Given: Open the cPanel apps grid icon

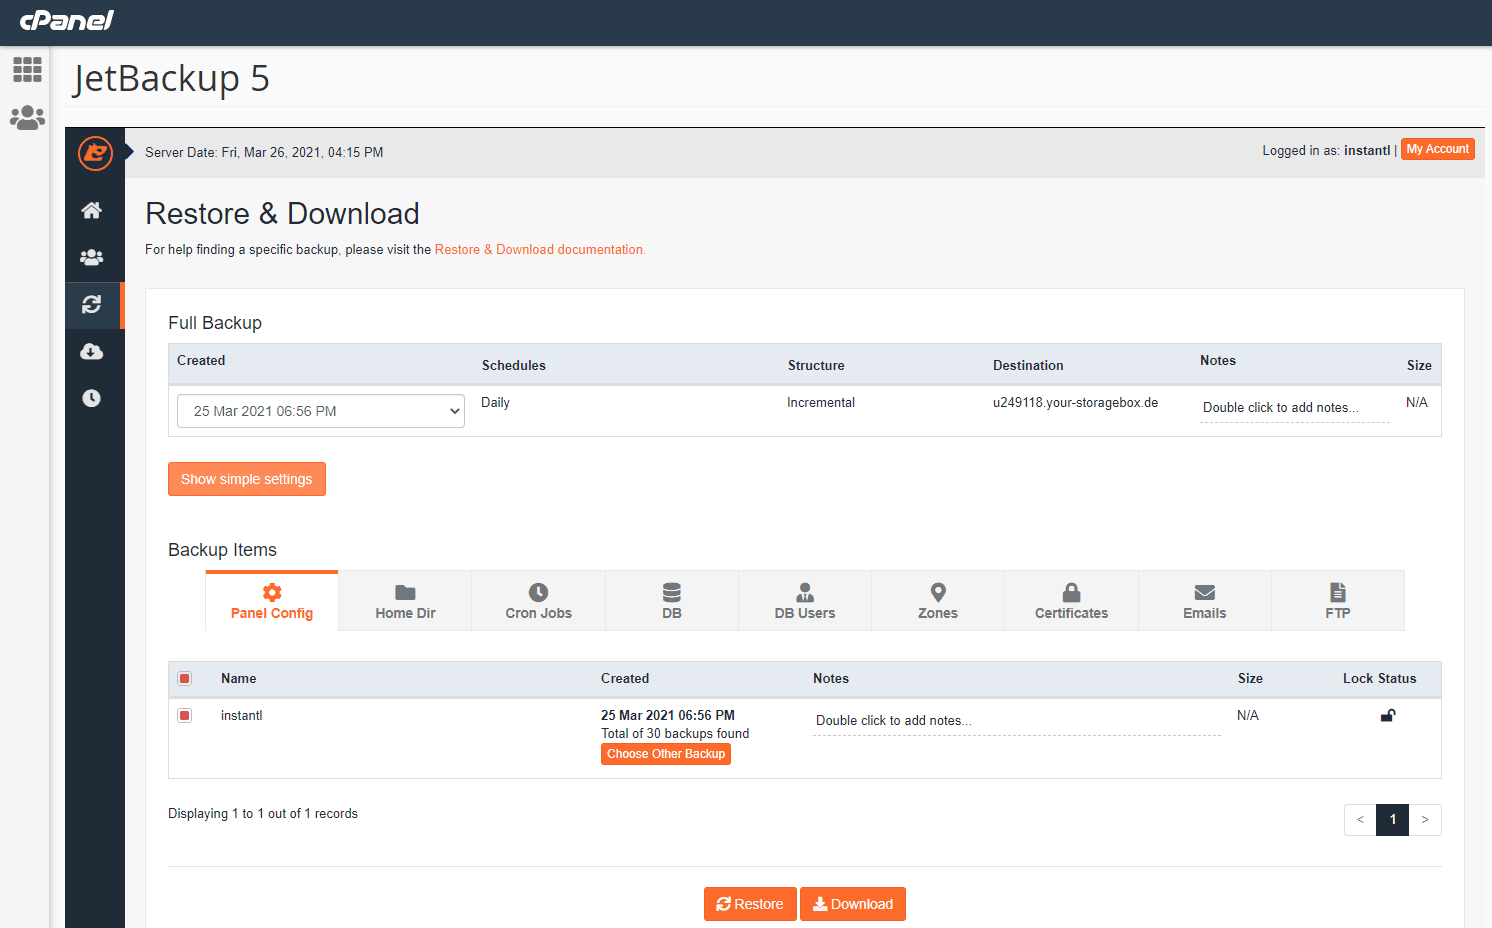Looking at the screenshot, I should pos(27,69).
